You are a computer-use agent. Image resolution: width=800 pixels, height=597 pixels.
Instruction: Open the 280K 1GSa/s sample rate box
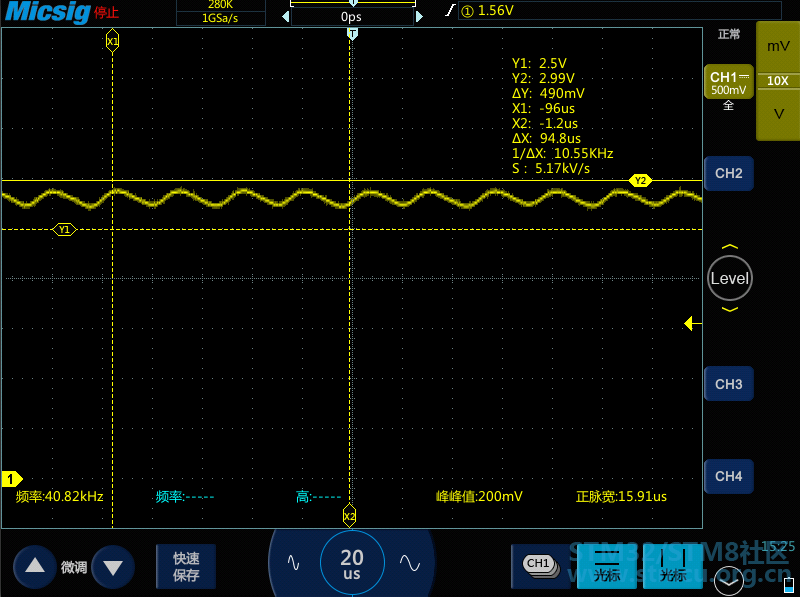pyautogui.click(x=220, y=12)
